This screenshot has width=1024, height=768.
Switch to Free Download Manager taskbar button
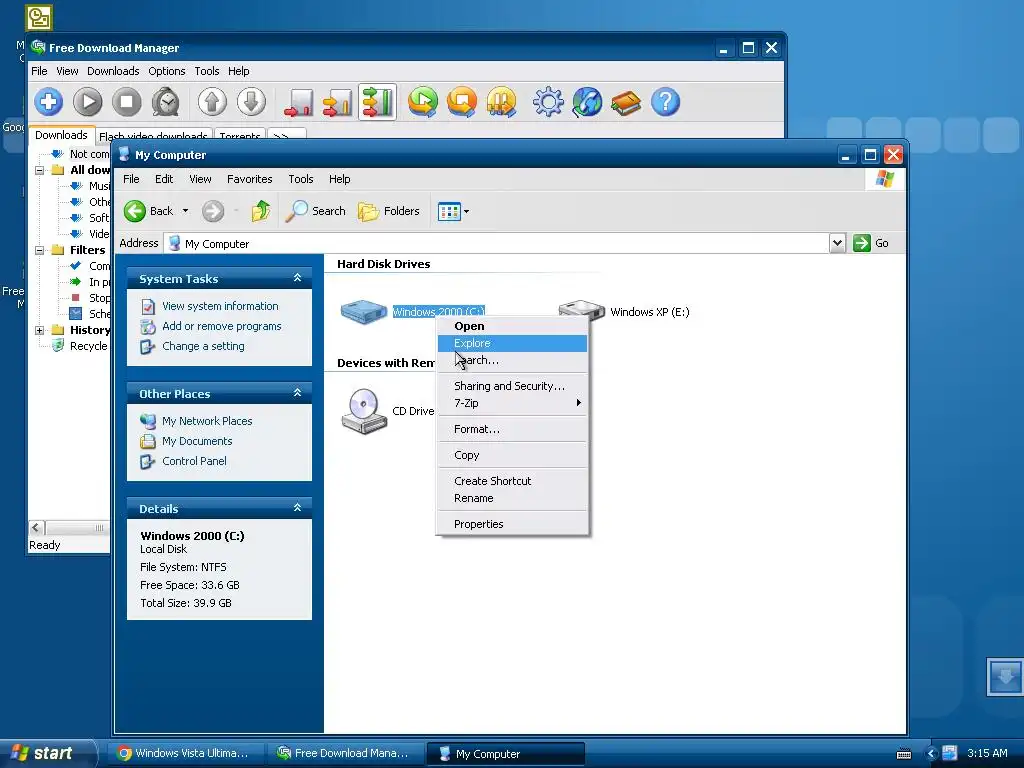pos(346,753)
